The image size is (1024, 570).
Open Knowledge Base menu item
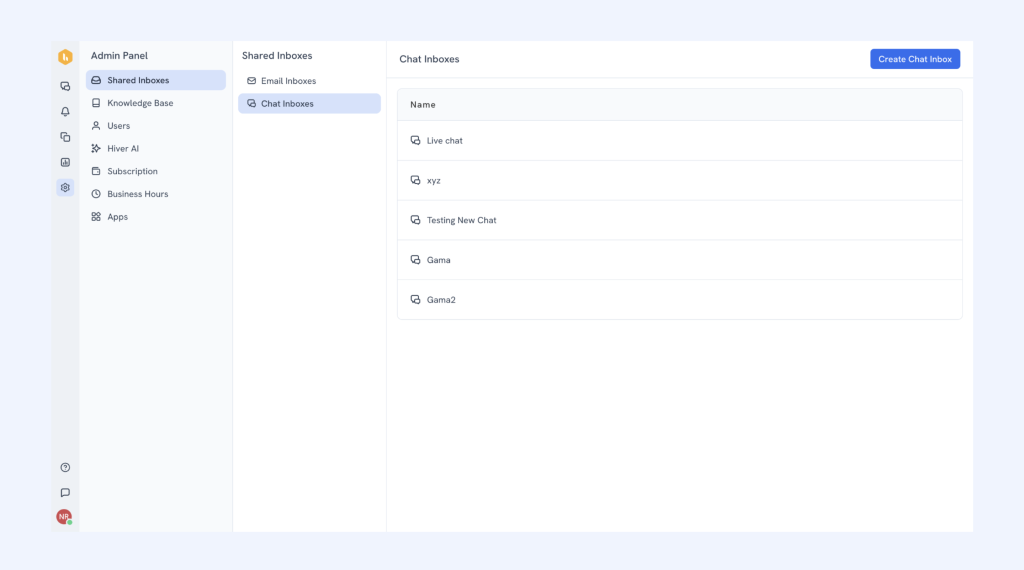coord(140,103)
